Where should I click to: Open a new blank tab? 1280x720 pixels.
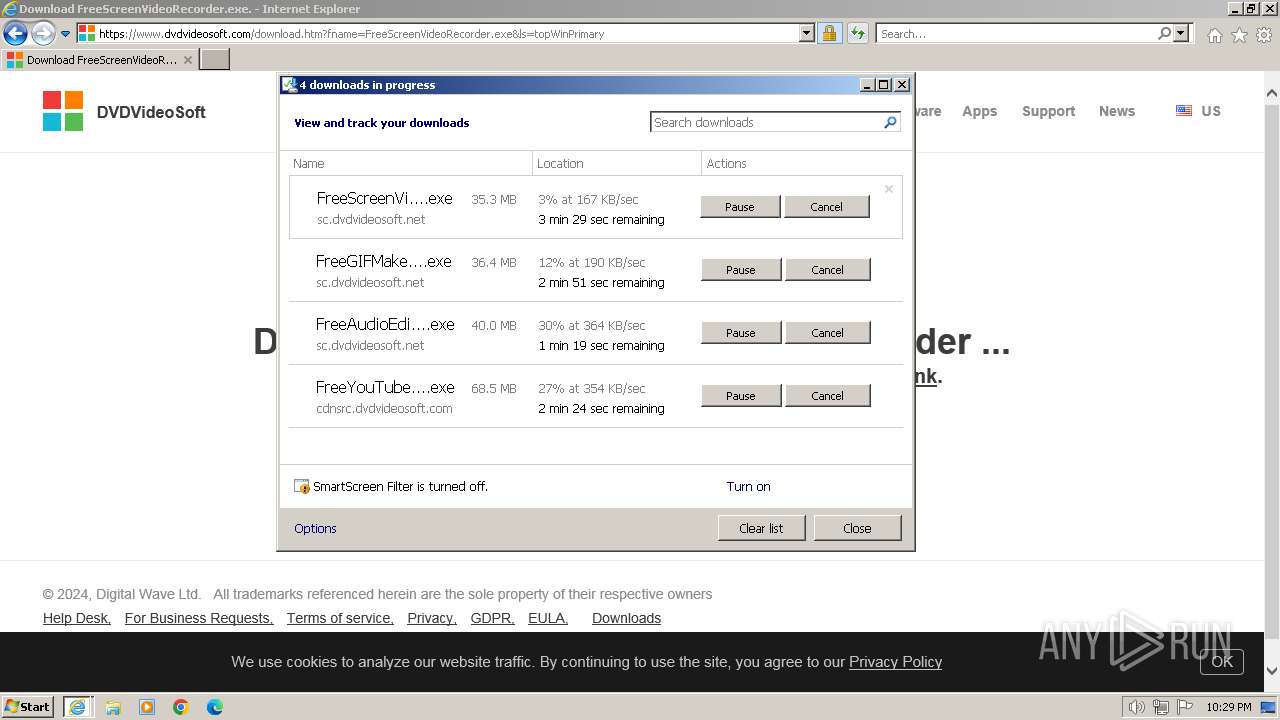[x=215, y=59]
